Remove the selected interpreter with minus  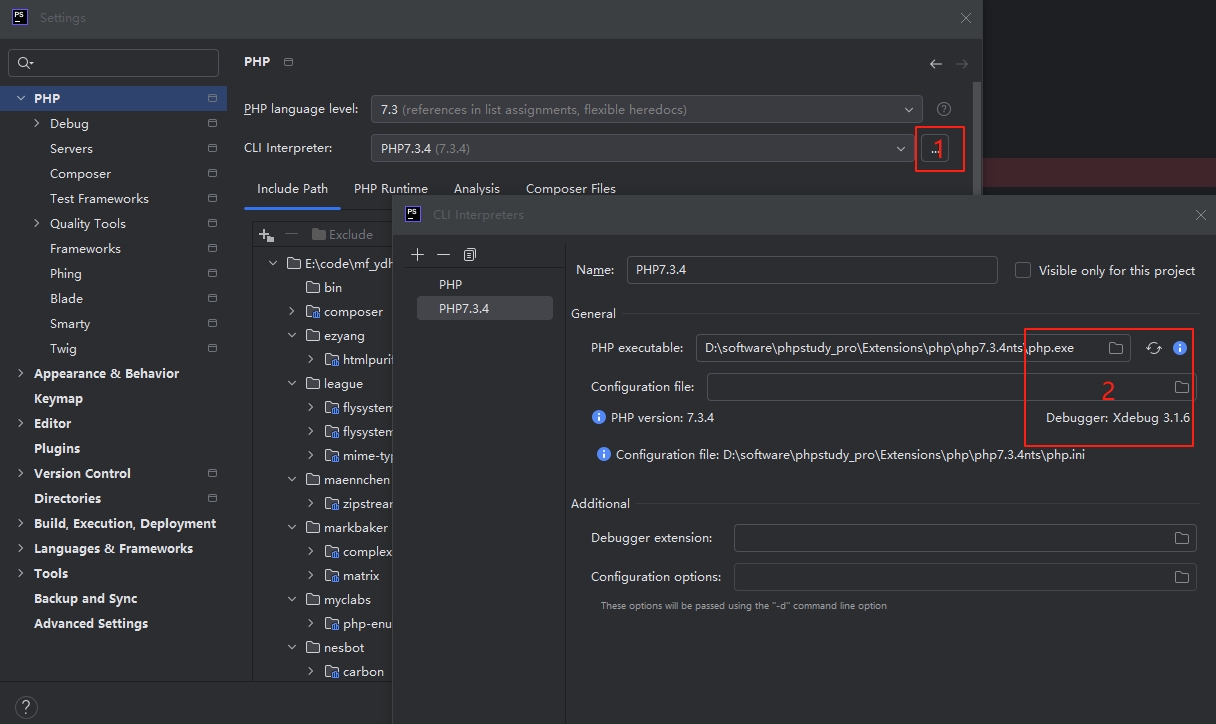pyautogui.click(x=443, y=254)
